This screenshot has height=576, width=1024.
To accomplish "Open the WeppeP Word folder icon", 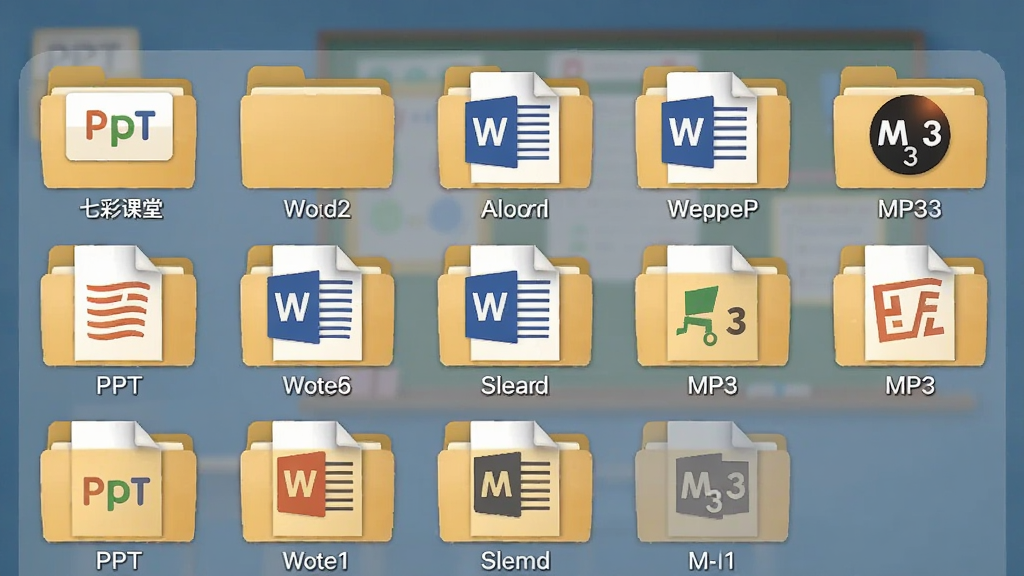I will [712, 128].
